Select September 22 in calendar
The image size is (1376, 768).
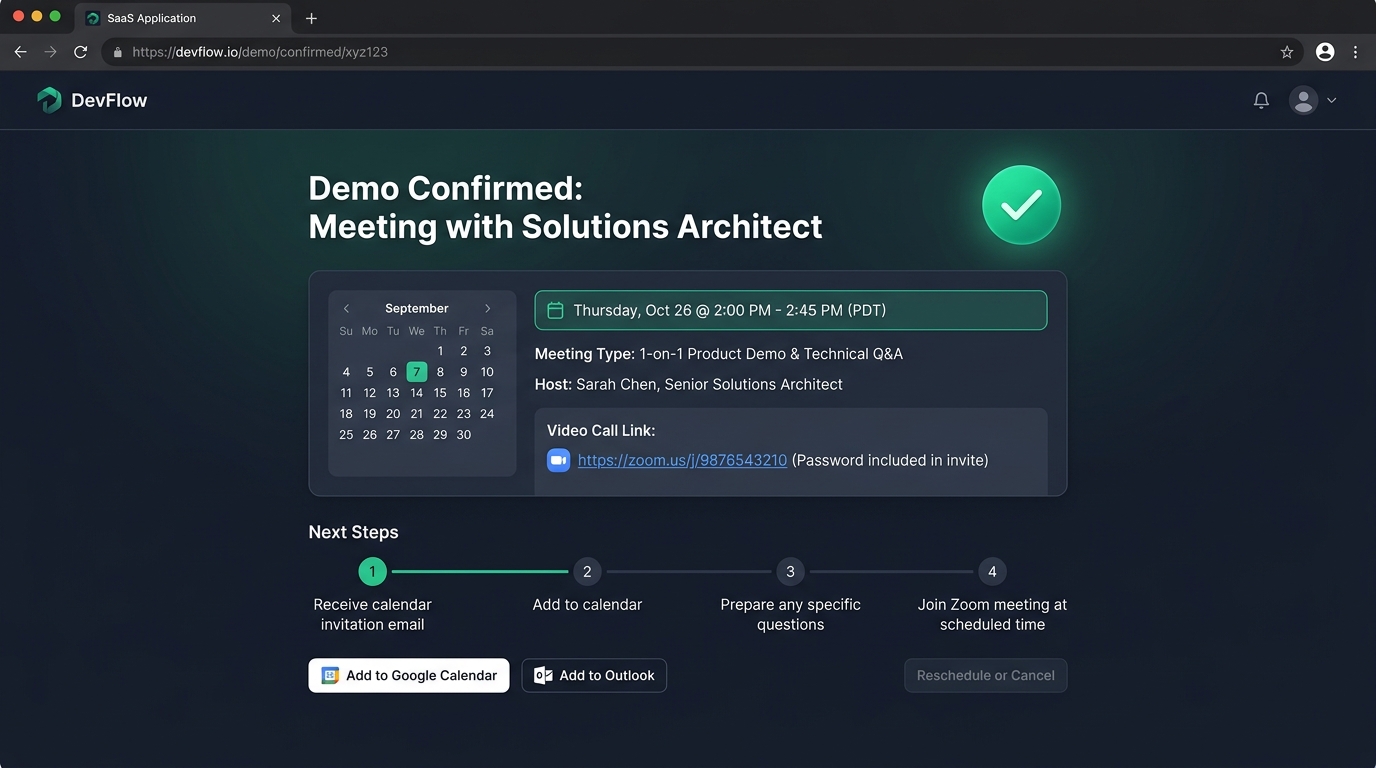coord(440,414)
